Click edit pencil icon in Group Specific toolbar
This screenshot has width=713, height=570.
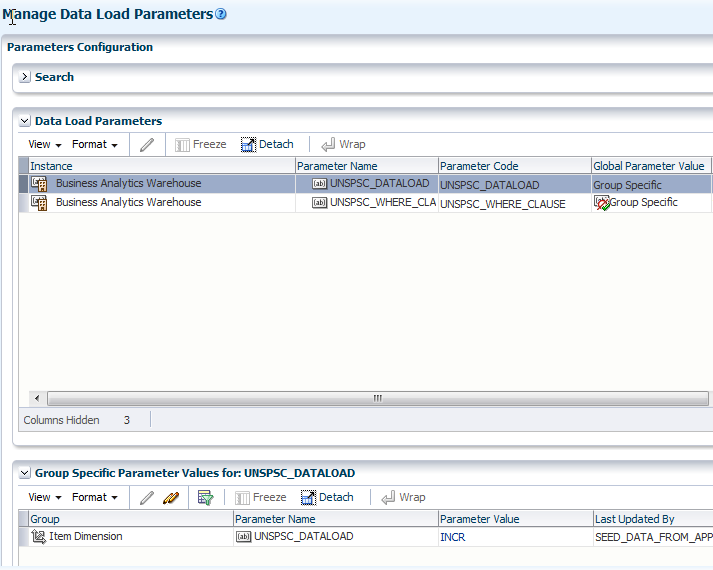pyautogui.click(x=147, y=498)
